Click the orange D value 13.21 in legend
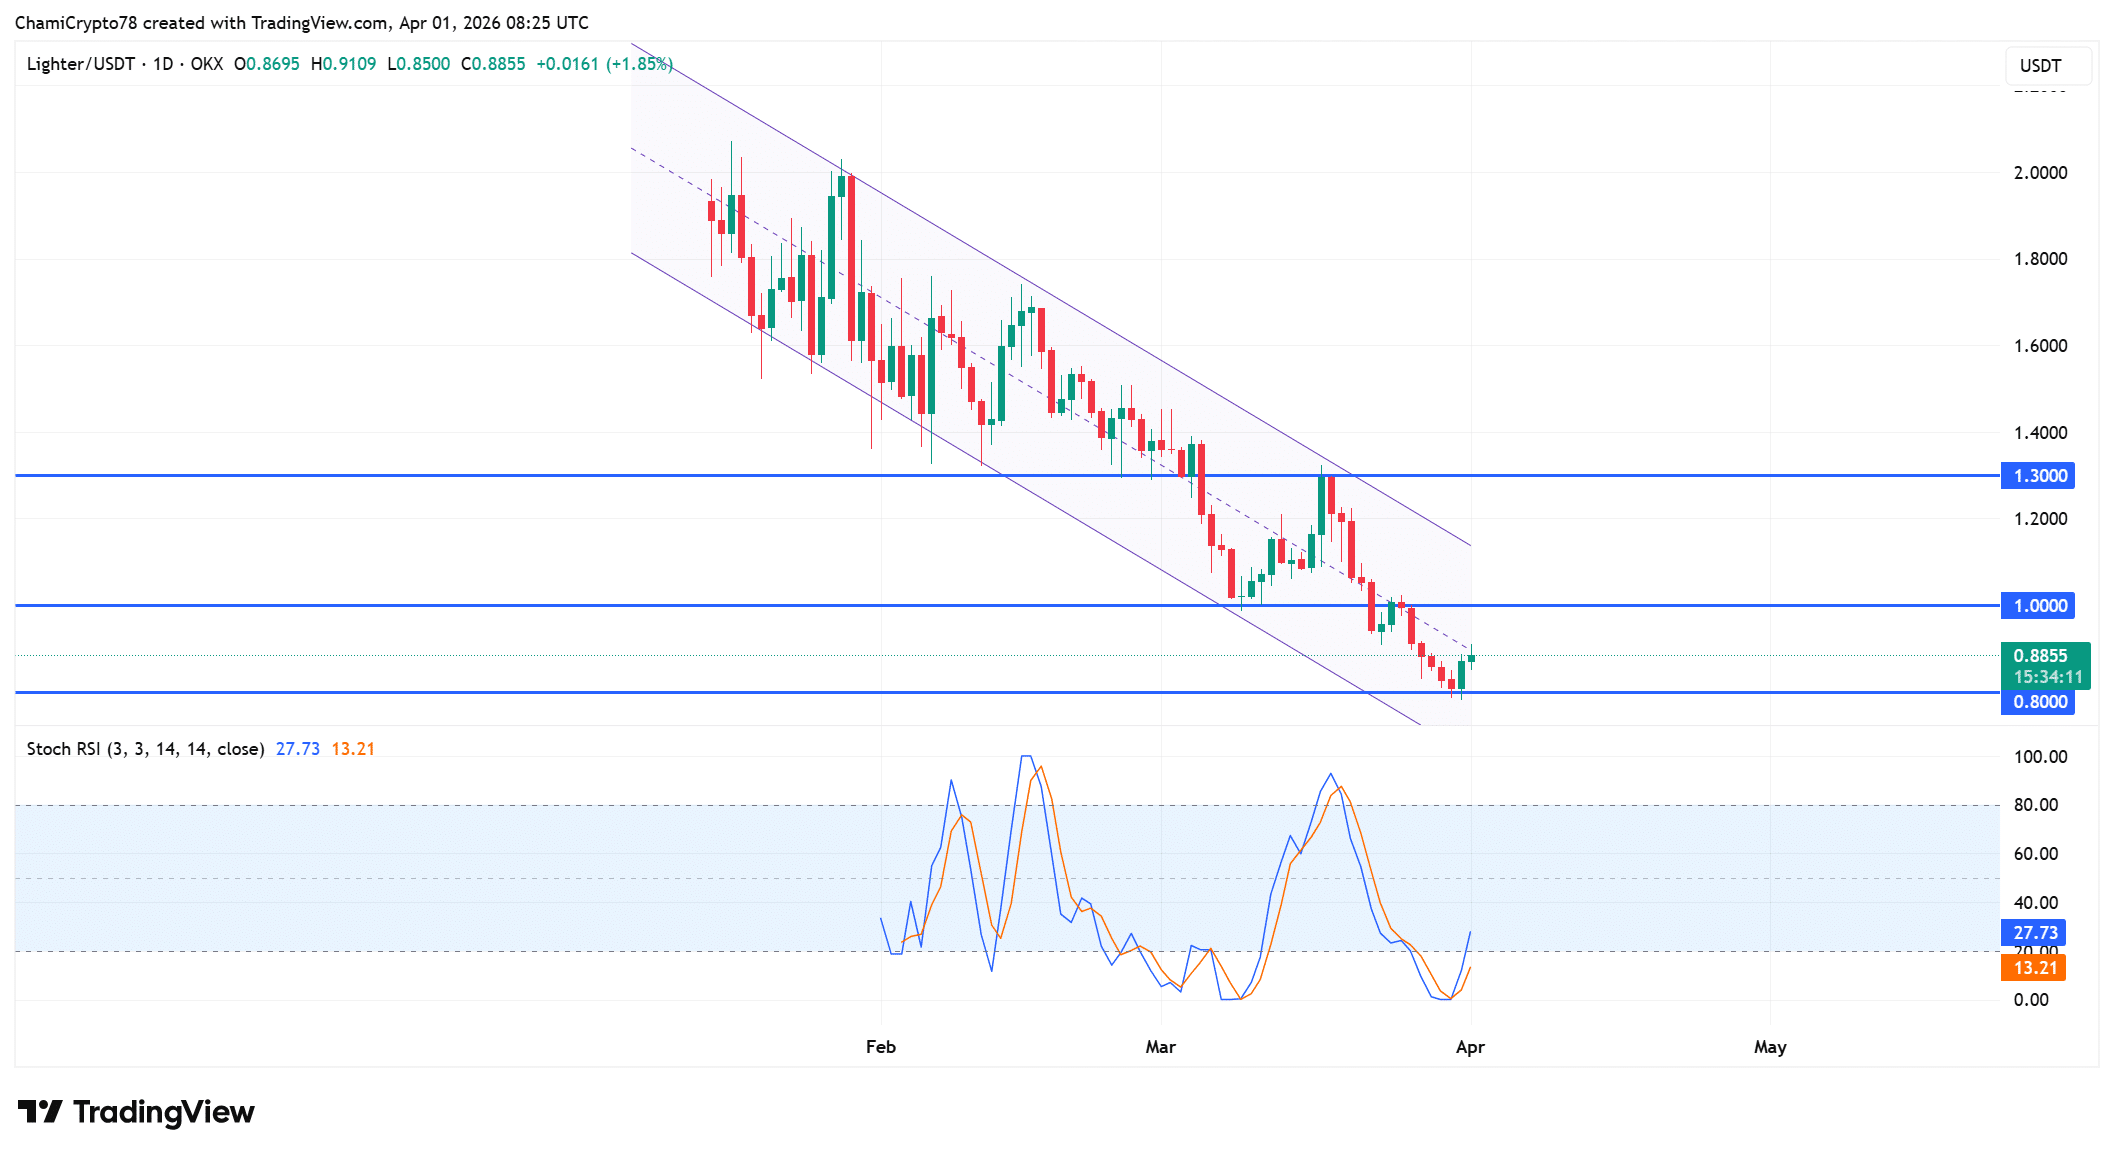This screenshot has height=1157, width=2114. (x=353, y=749)
